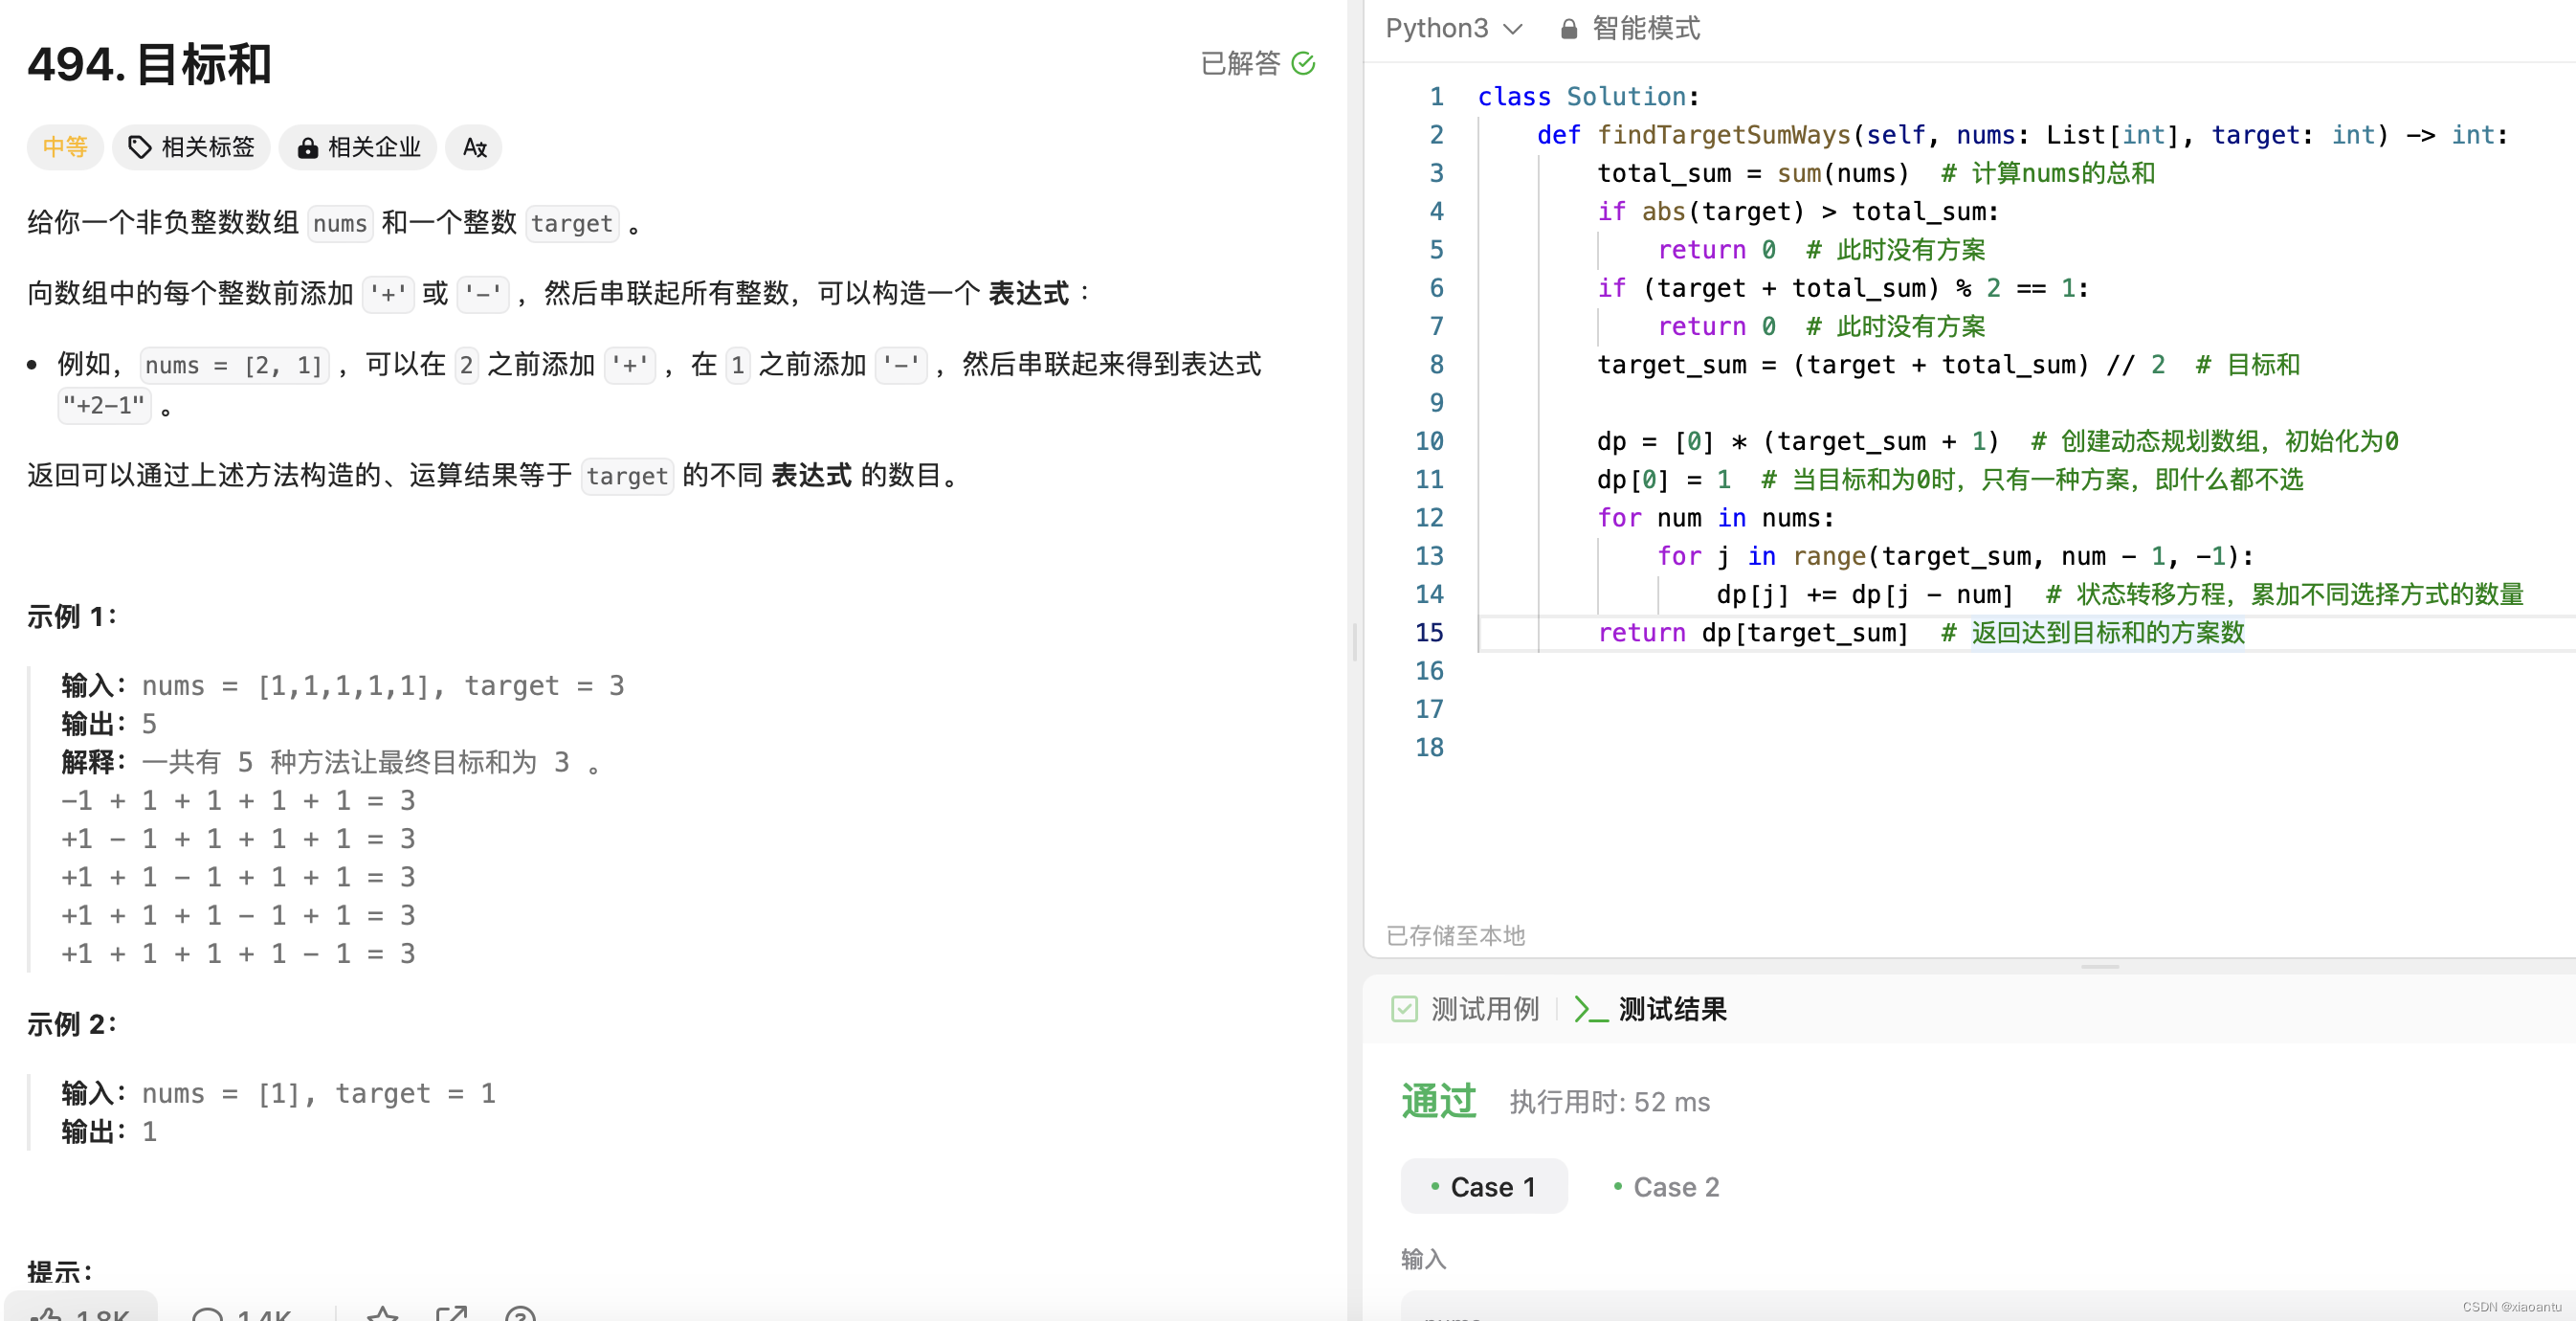Click the +1 + 1 + 1 + 1 - 1 = 3 row
This screenshot has width=2576, height=1321.
tap(238, 954)
